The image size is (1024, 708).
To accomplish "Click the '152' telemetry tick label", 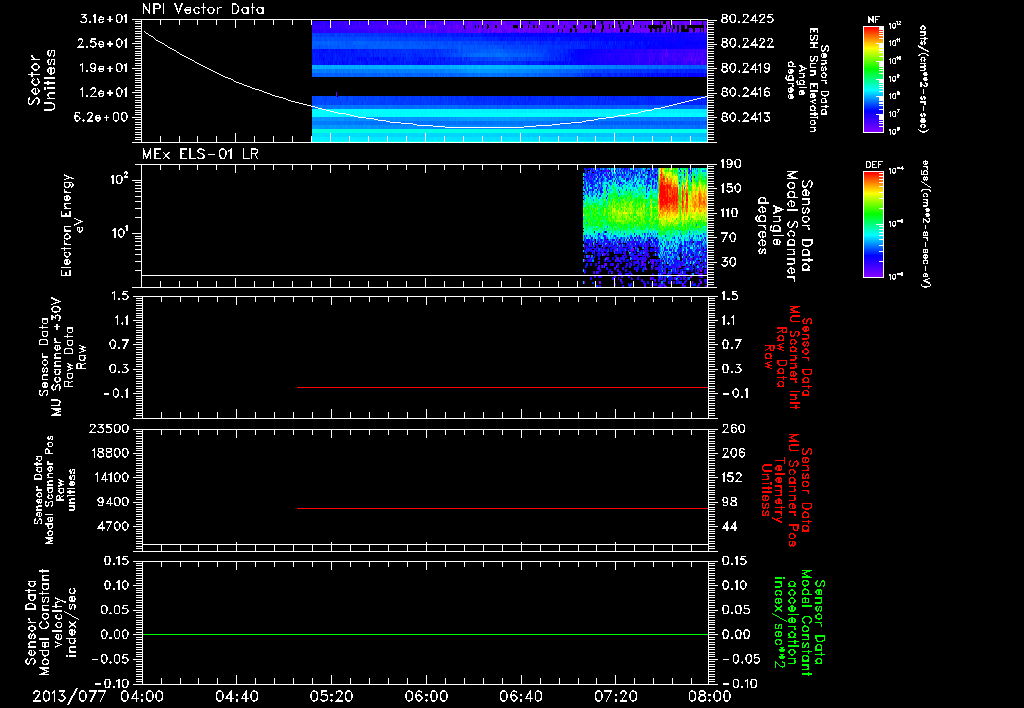I will [x=733, y=477].
